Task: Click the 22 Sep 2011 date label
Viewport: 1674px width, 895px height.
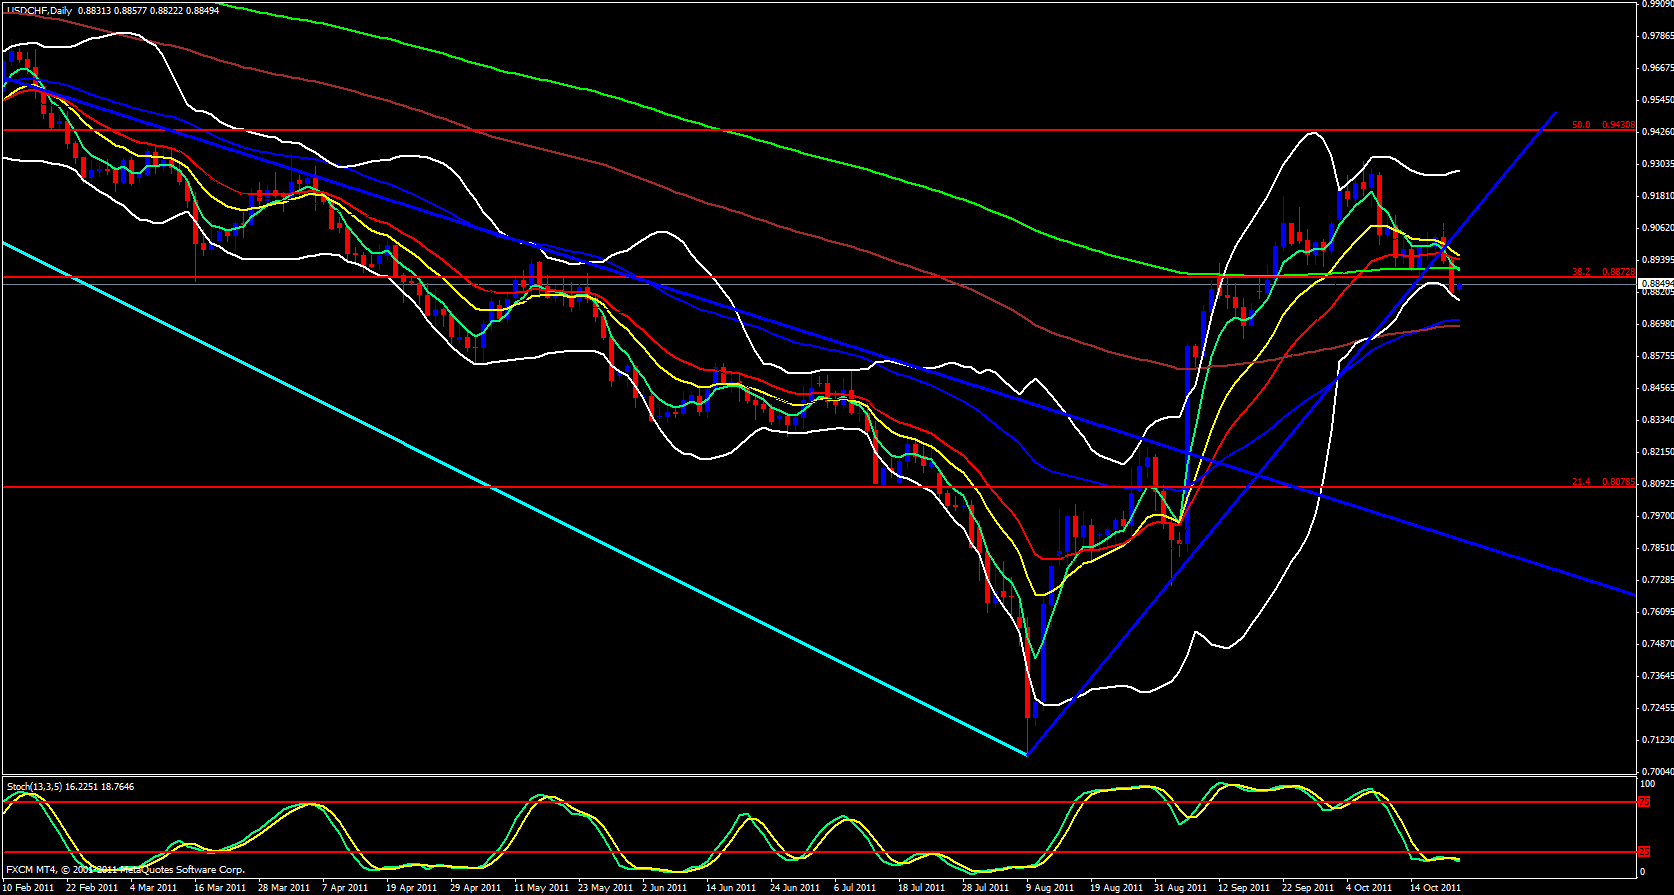Action: pyautogui.click(x=1308, y=888)
